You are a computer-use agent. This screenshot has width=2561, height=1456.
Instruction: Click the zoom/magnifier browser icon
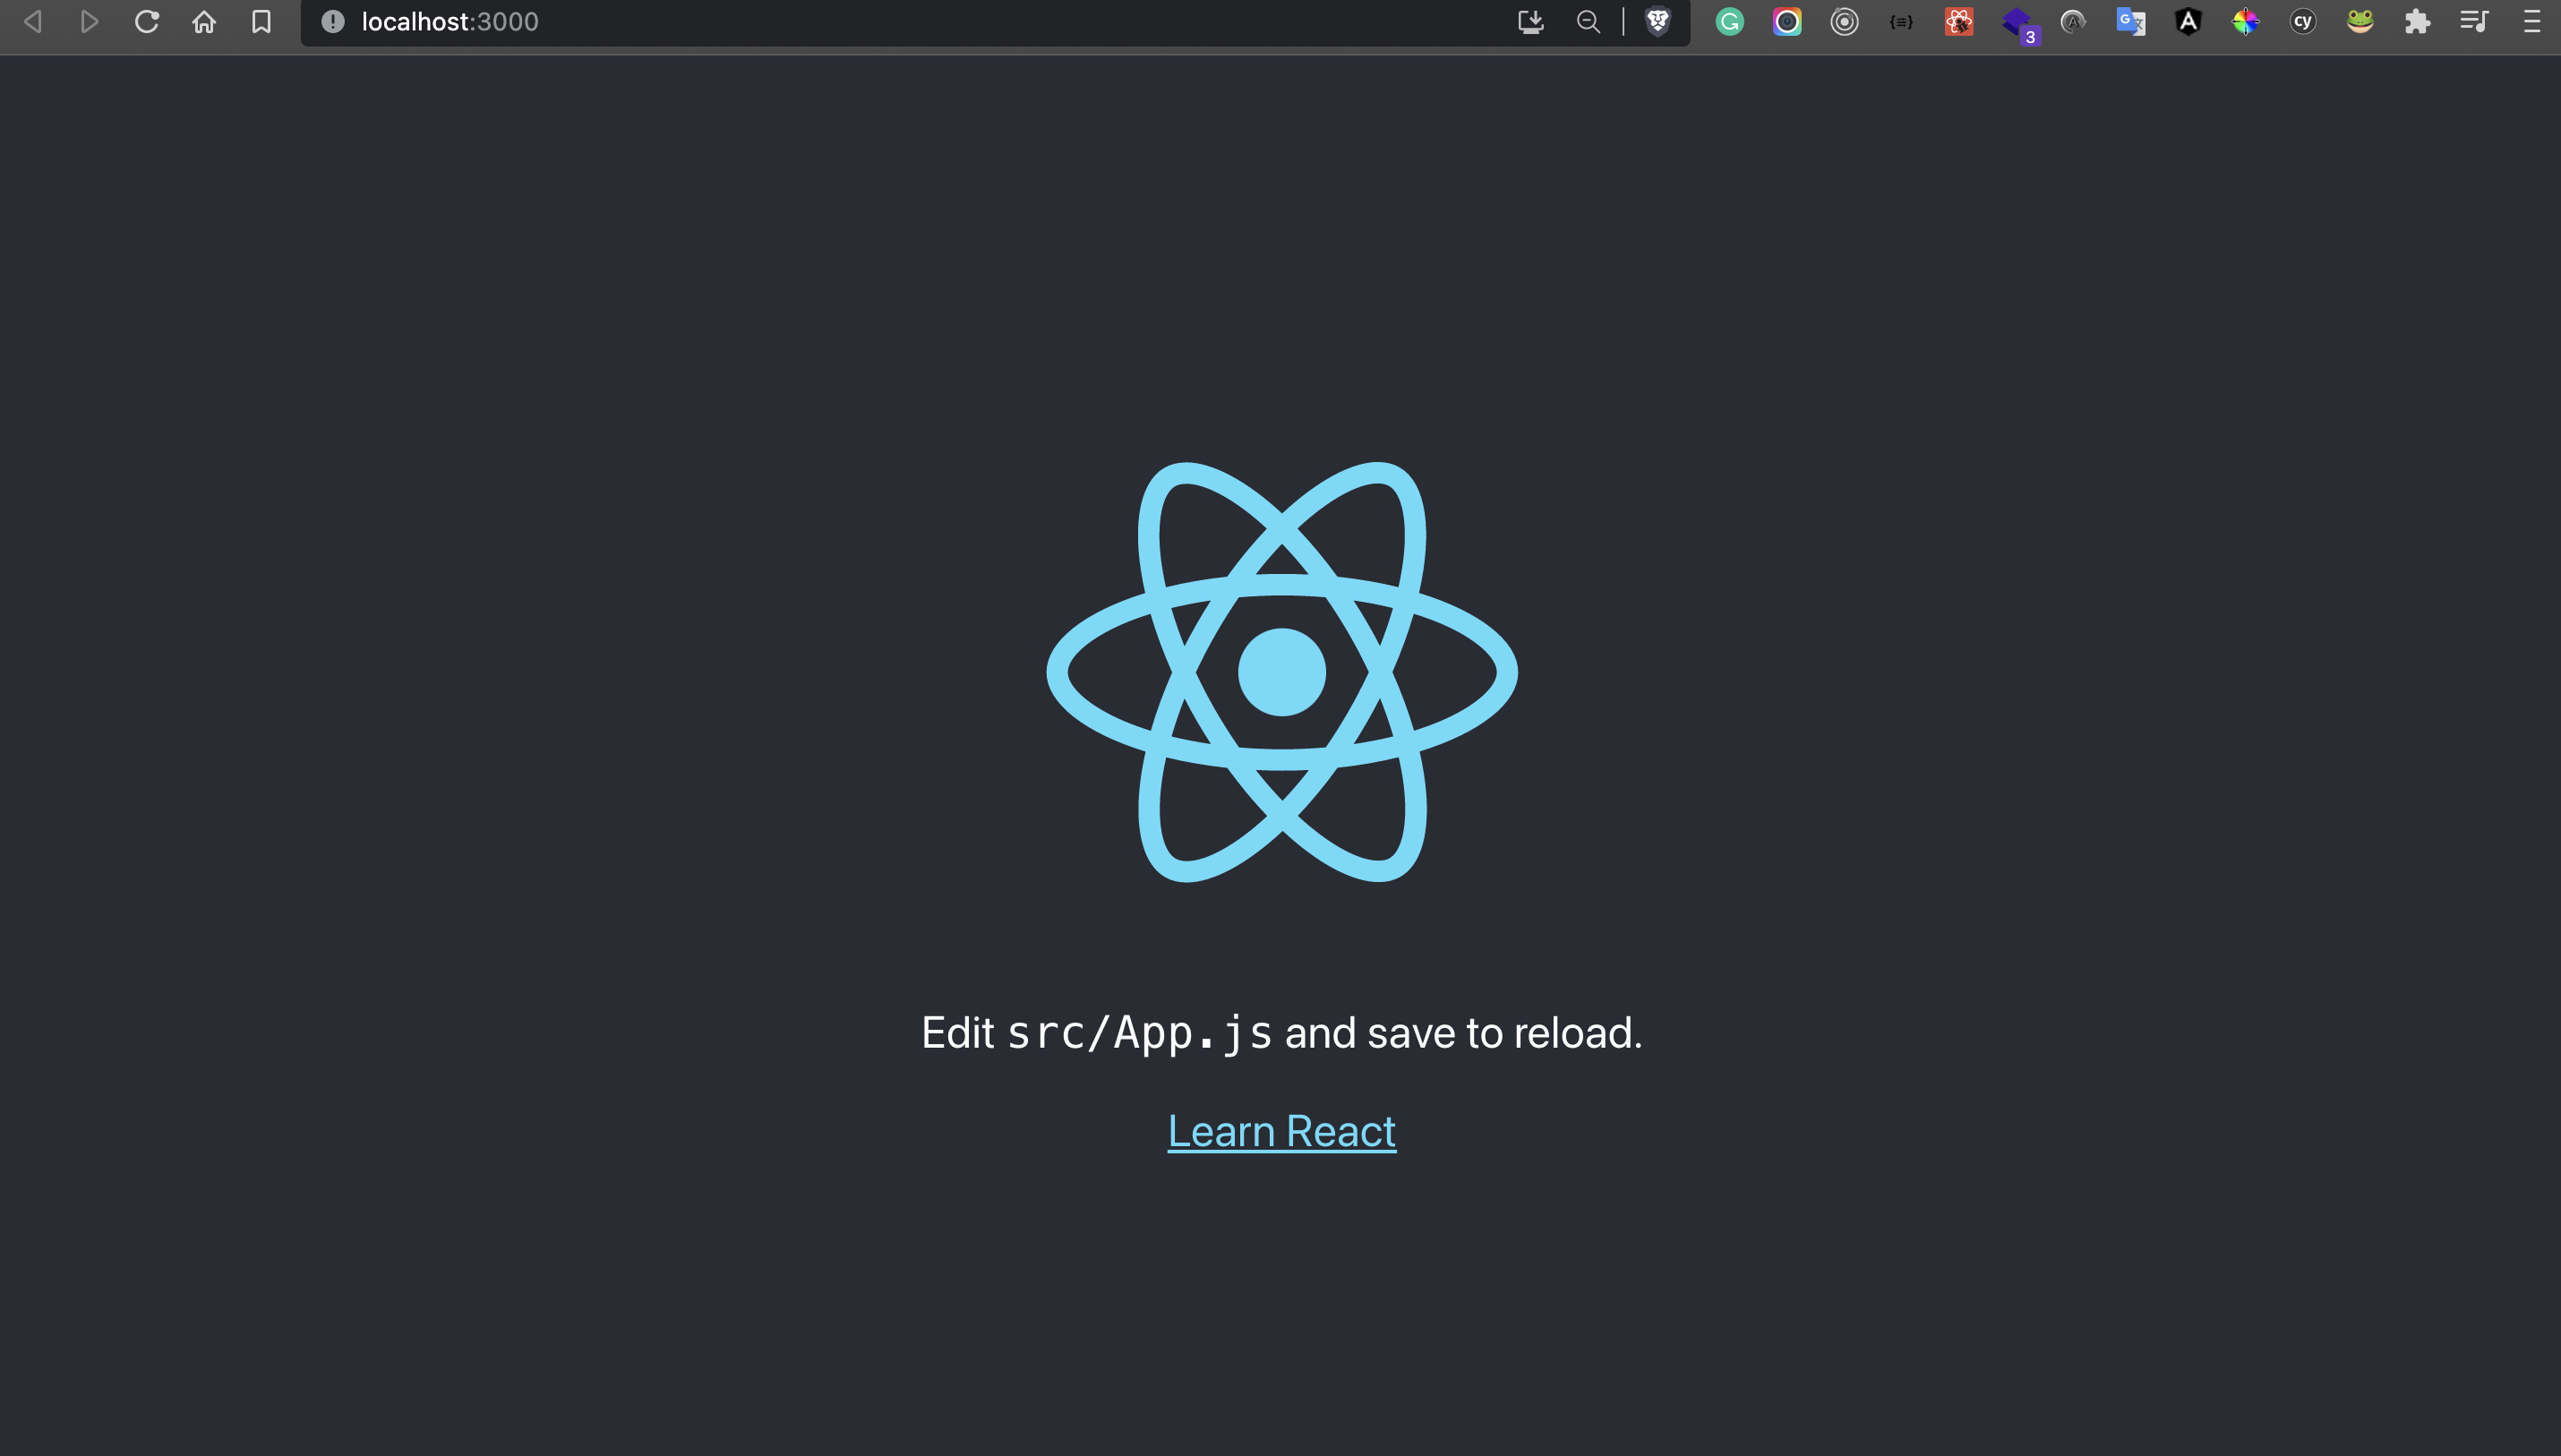coord(1587,21)
